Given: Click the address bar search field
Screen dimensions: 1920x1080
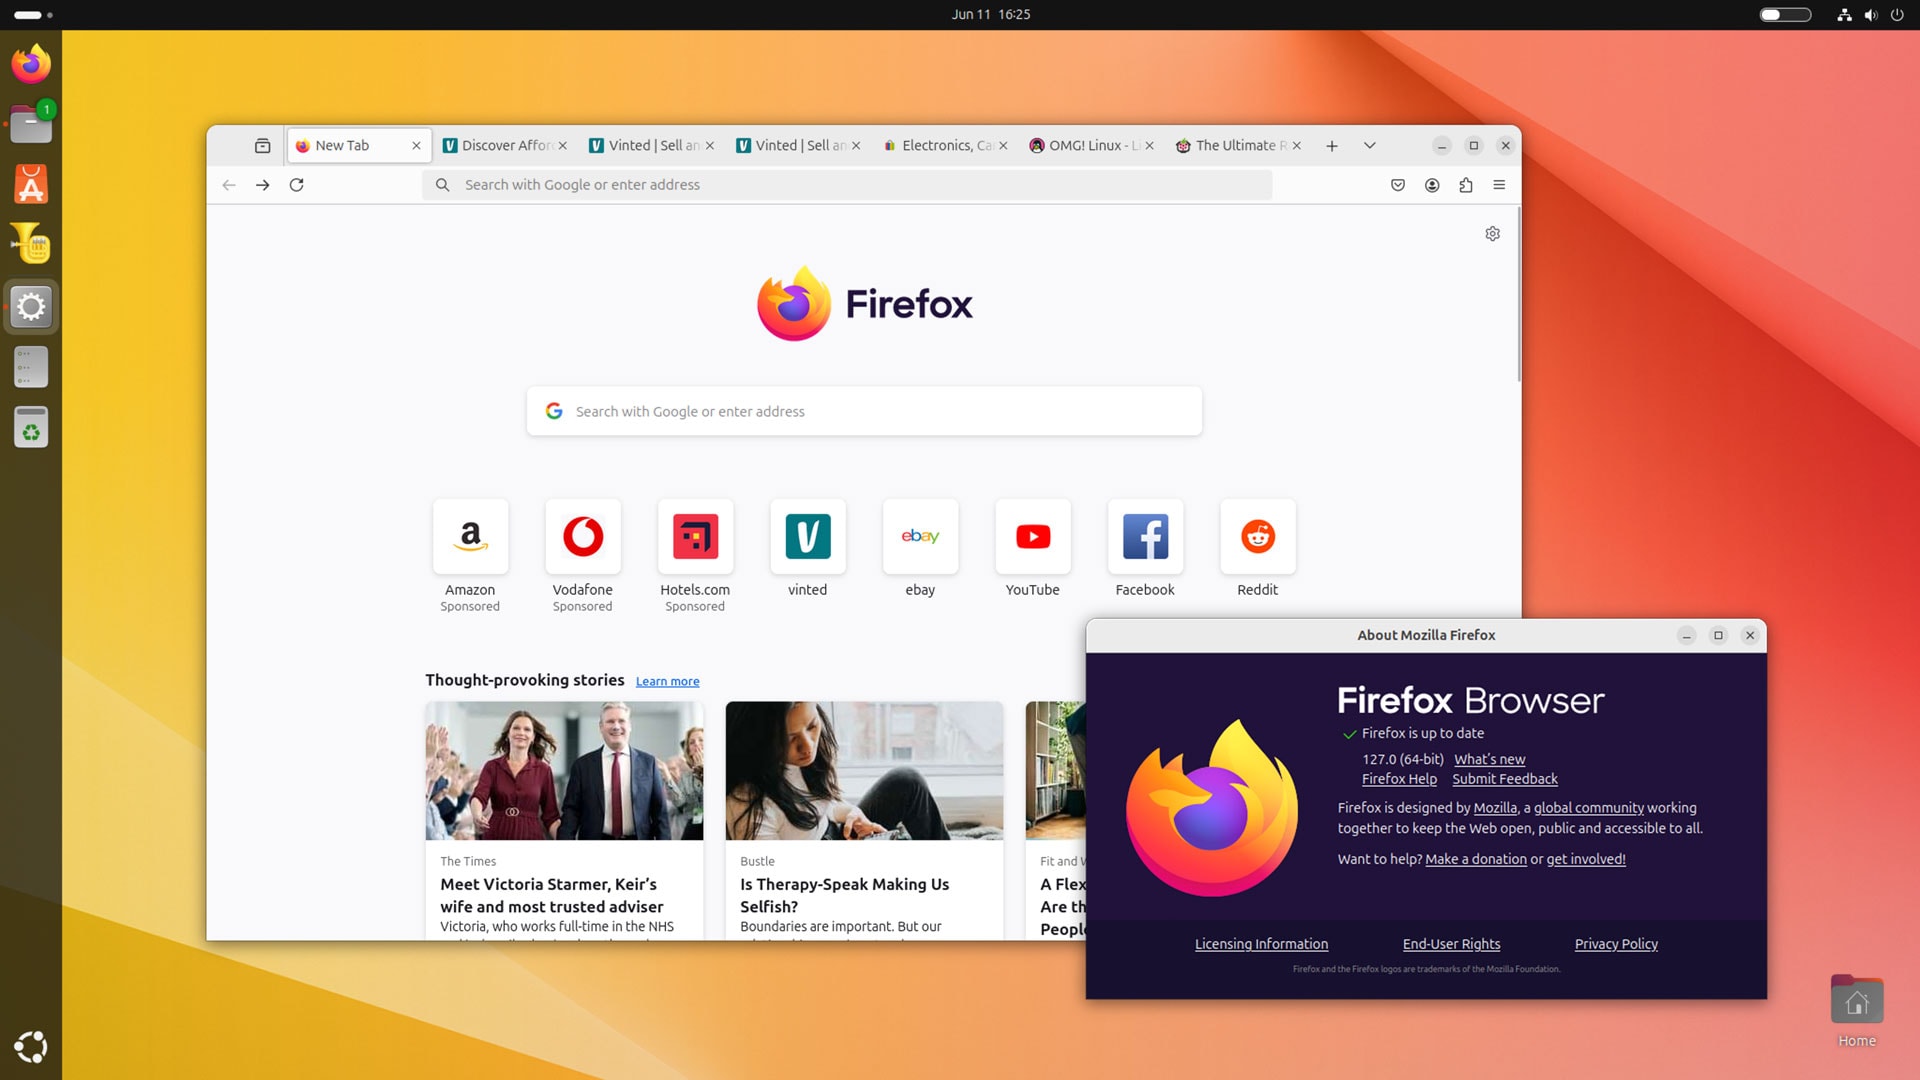Looking at the screenshot, I should [x=847, y=185].
